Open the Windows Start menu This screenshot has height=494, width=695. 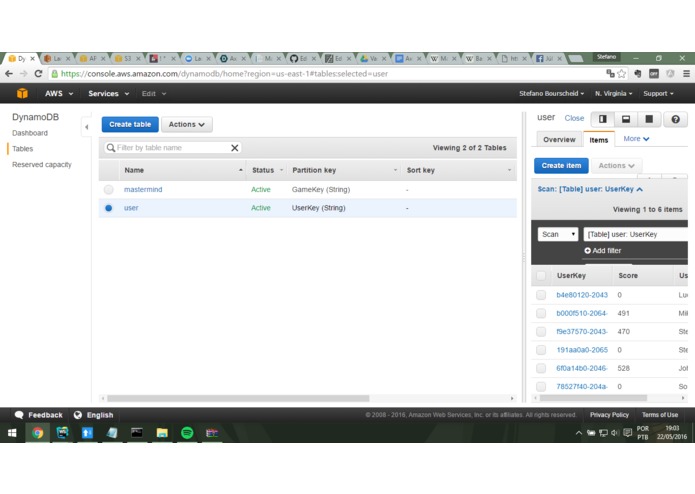coord(12,433)
